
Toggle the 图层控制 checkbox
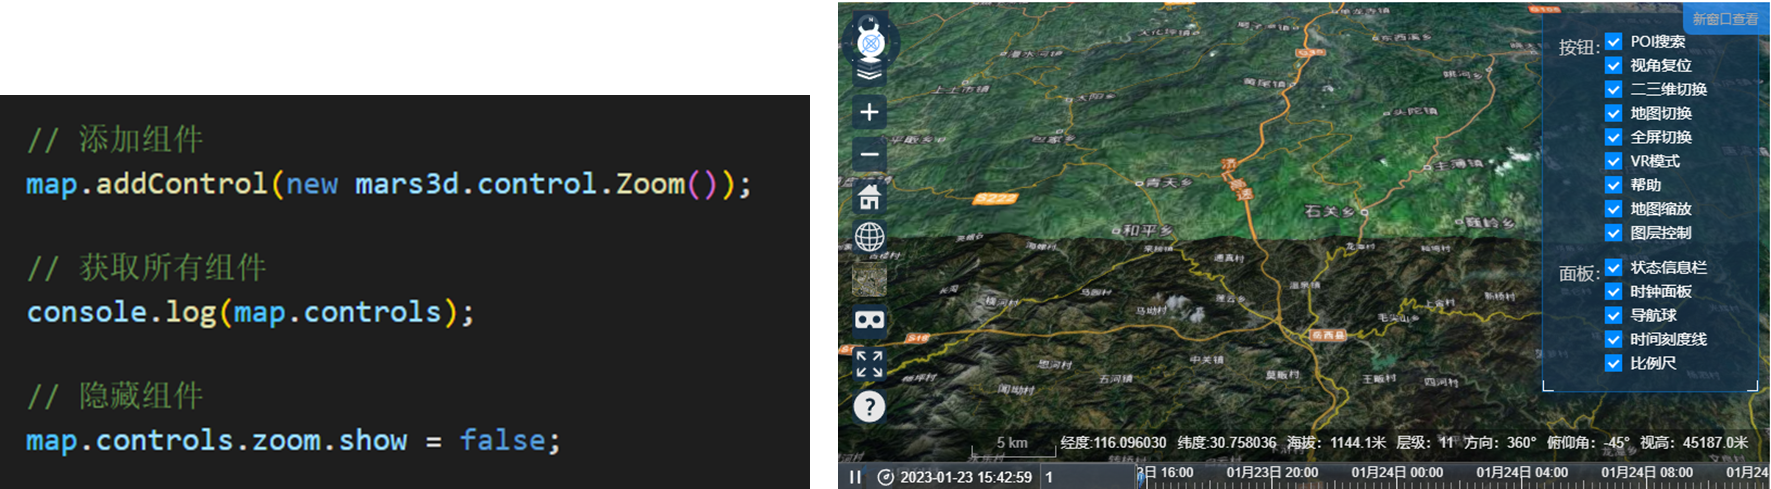(x=1613, y=233)
